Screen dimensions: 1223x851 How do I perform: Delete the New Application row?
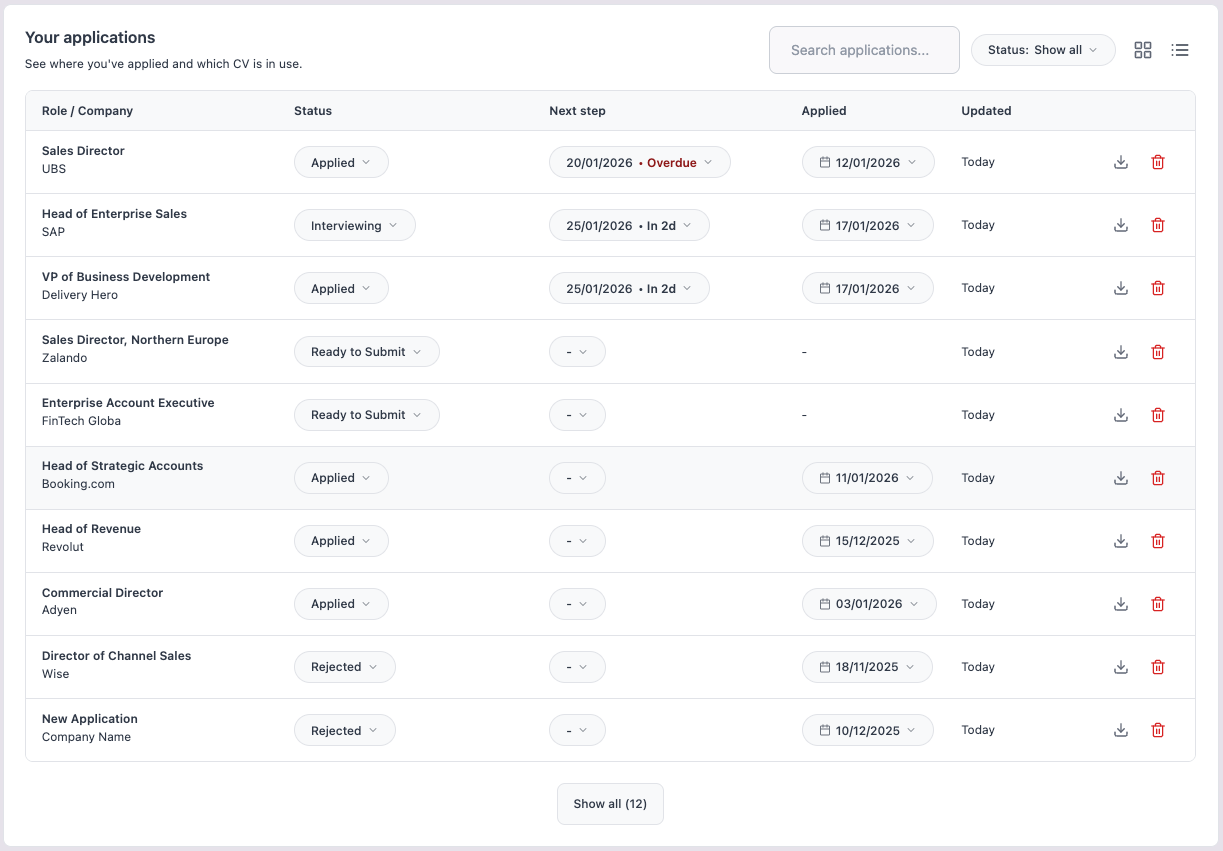[1157, 730]
